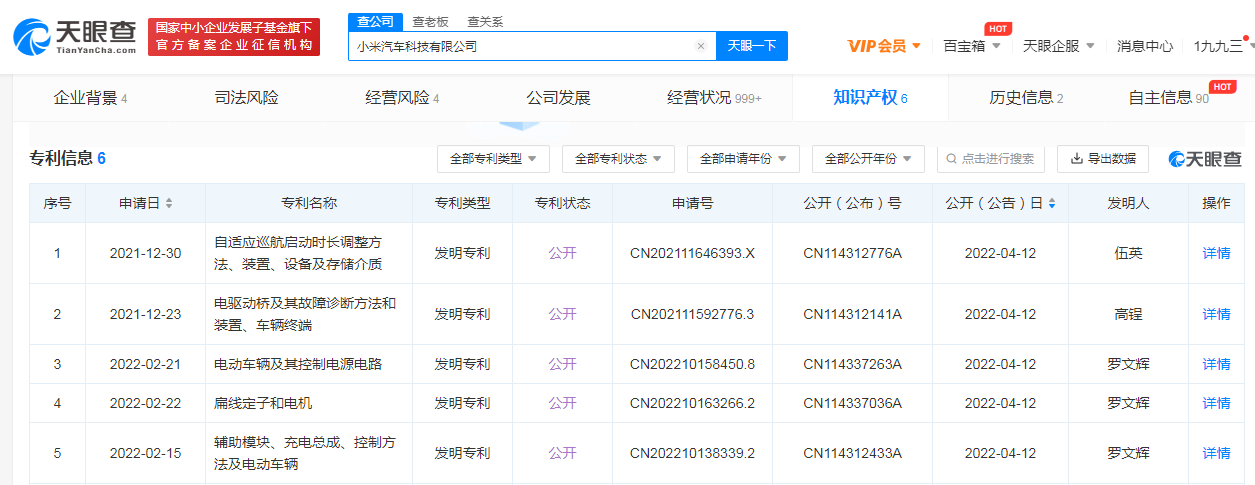Viewport: 1255px width, 485px height.
Task: Click patent name 电驱动桥及其故障诊断方法和装置
Action: click(x=305, y=314)
